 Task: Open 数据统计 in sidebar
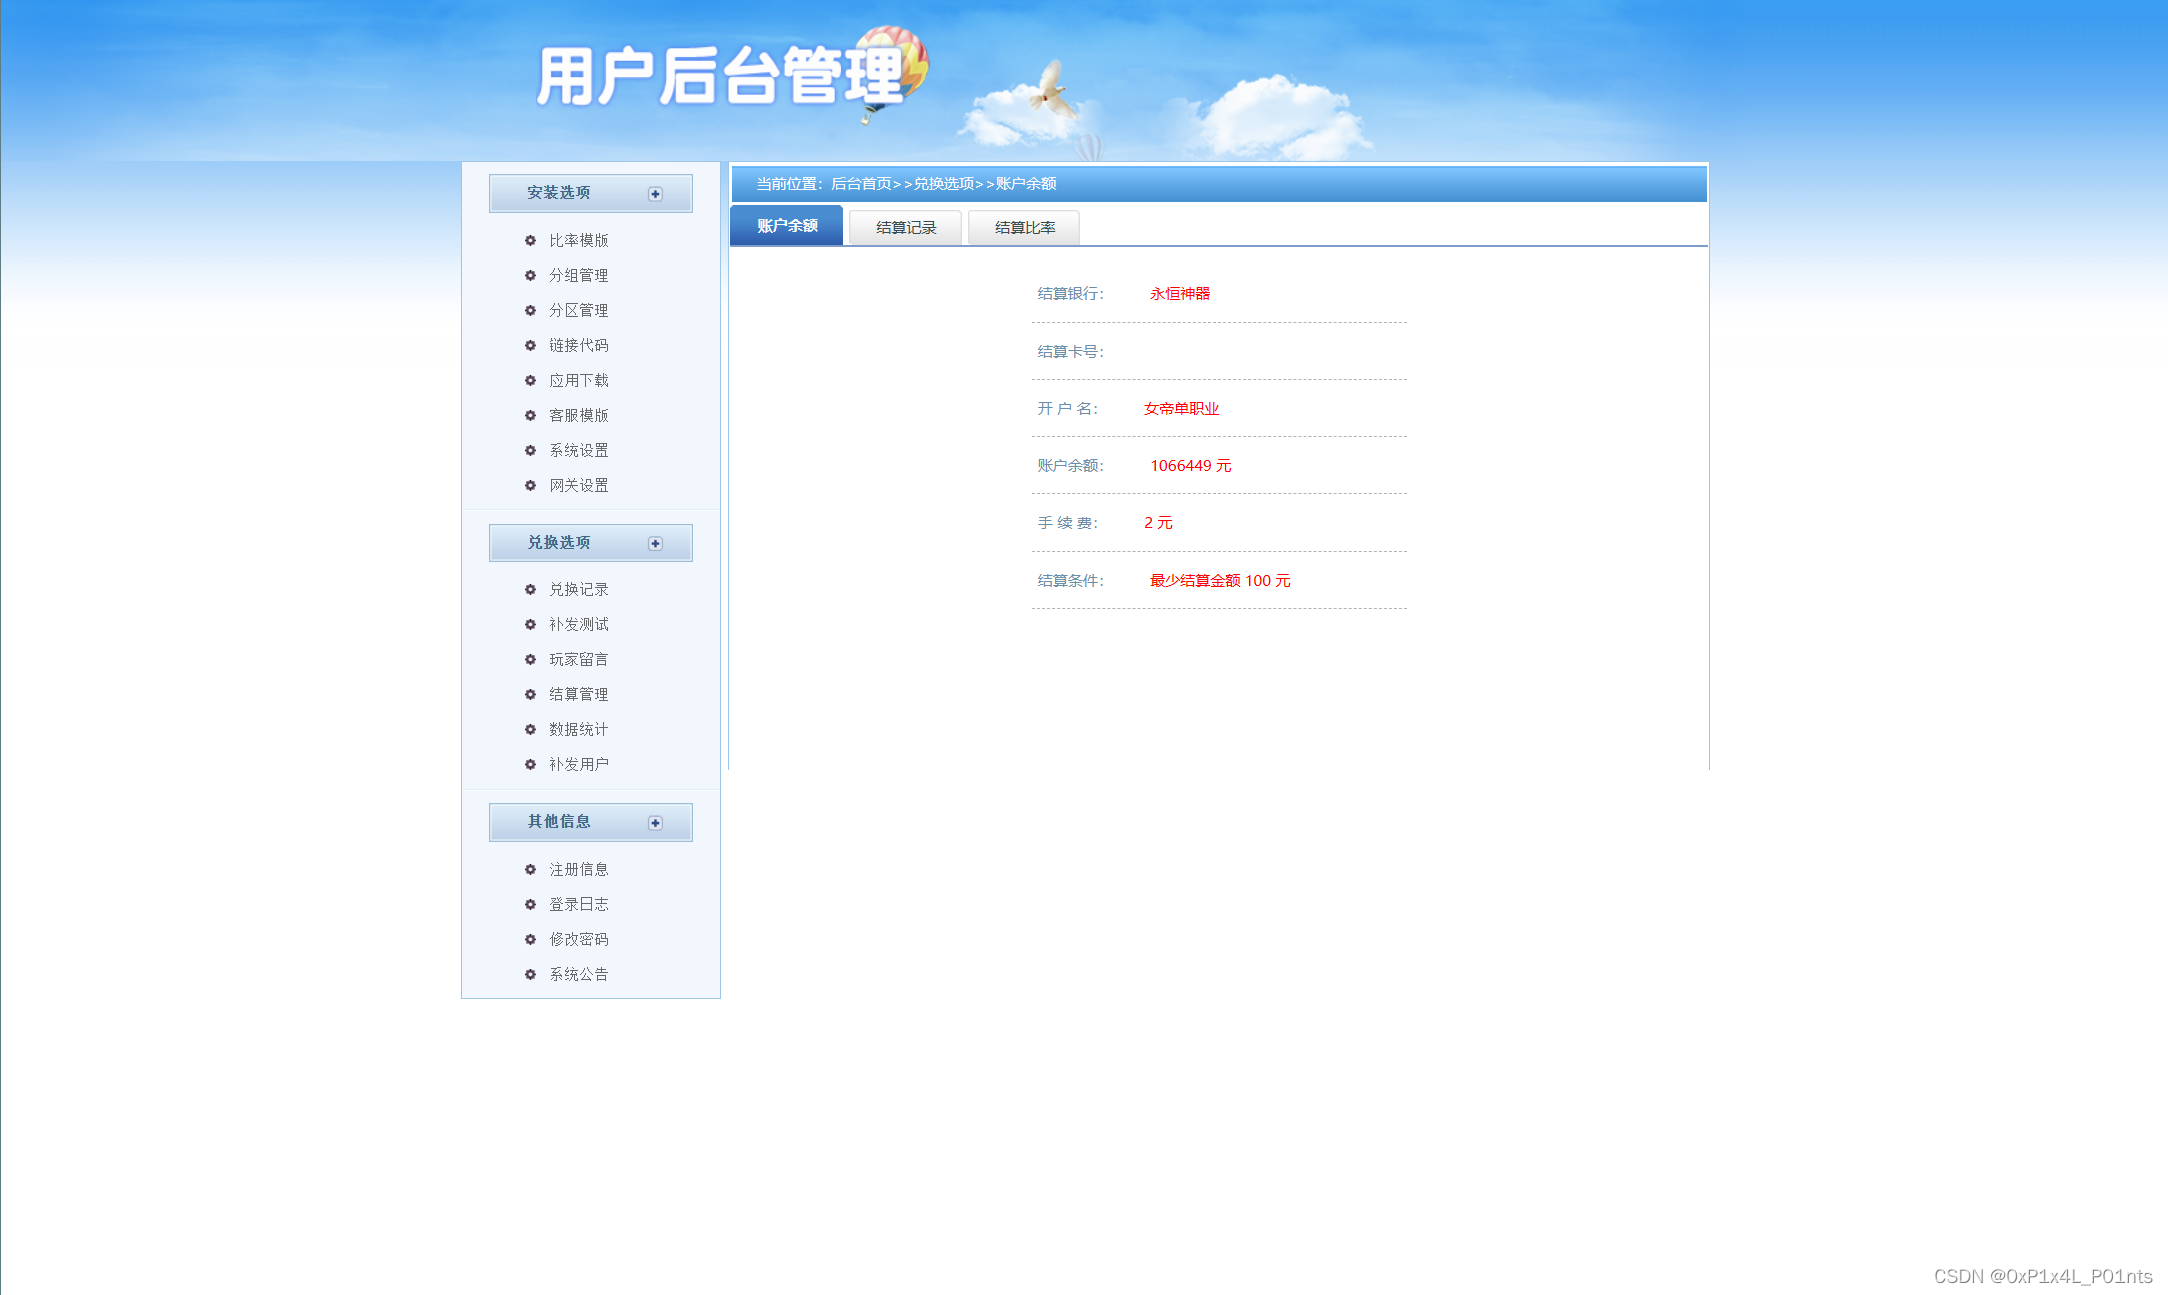(578, 729)
